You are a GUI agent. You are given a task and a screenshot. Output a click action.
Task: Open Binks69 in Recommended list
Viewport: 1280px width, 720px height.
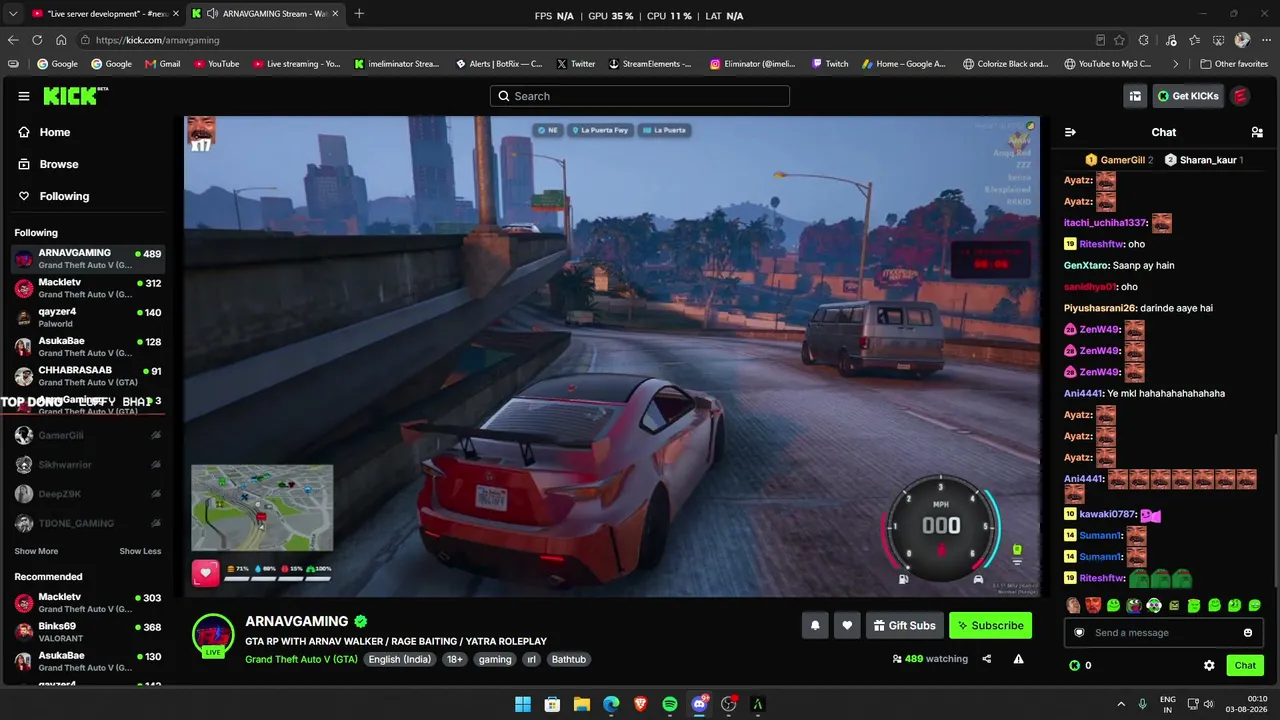coord(88,632)
